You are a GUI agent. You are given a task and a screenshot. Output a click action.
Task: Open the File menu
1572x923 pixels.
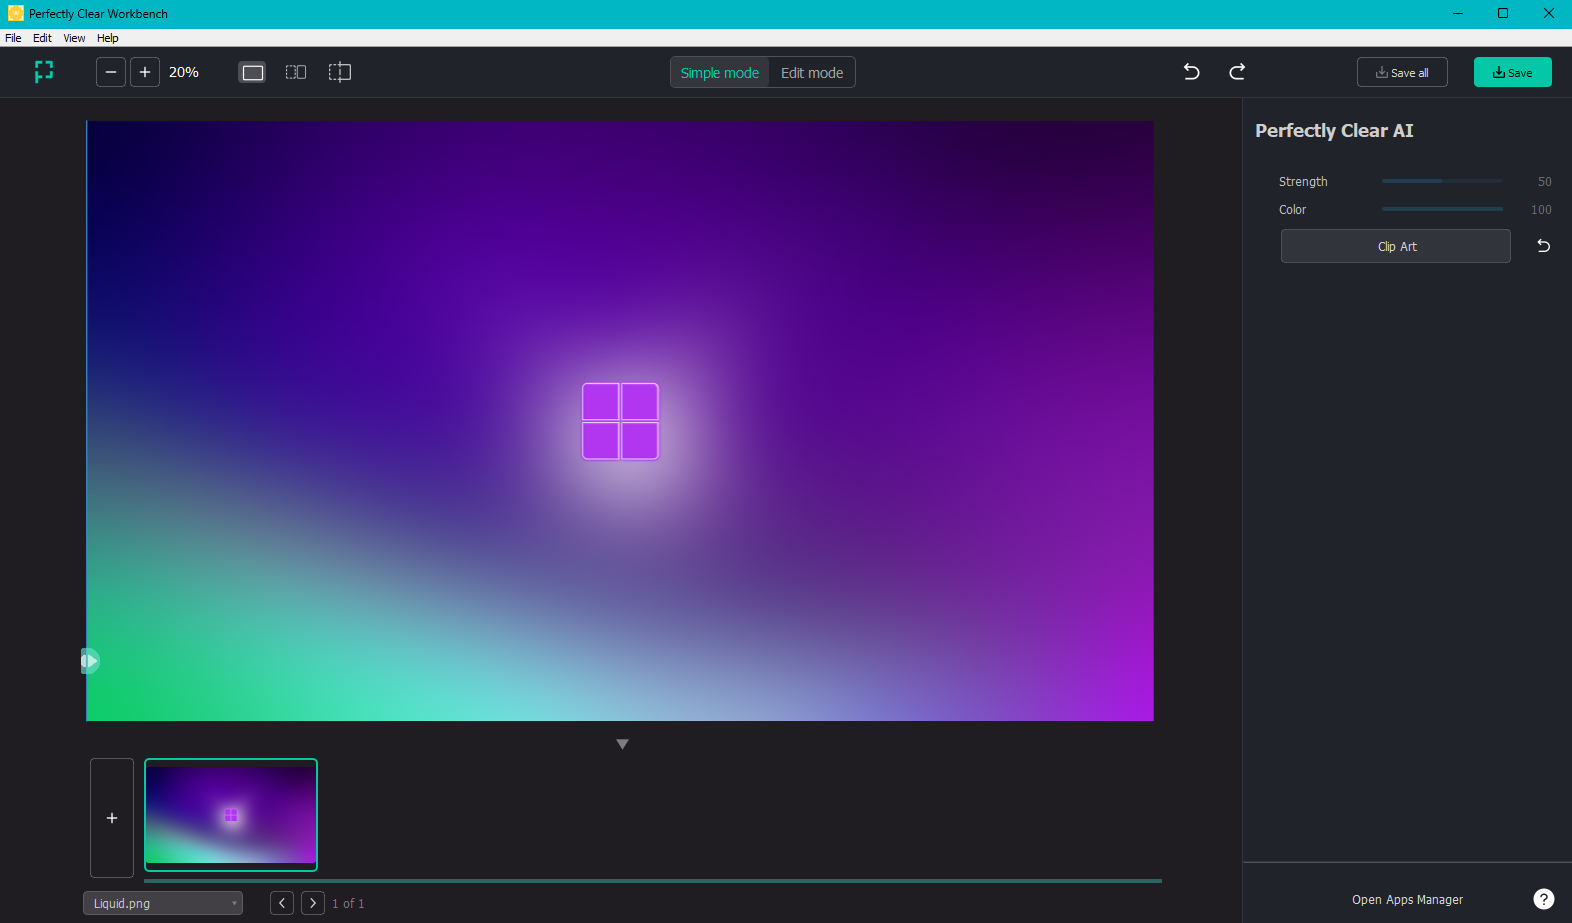[13, 38]
